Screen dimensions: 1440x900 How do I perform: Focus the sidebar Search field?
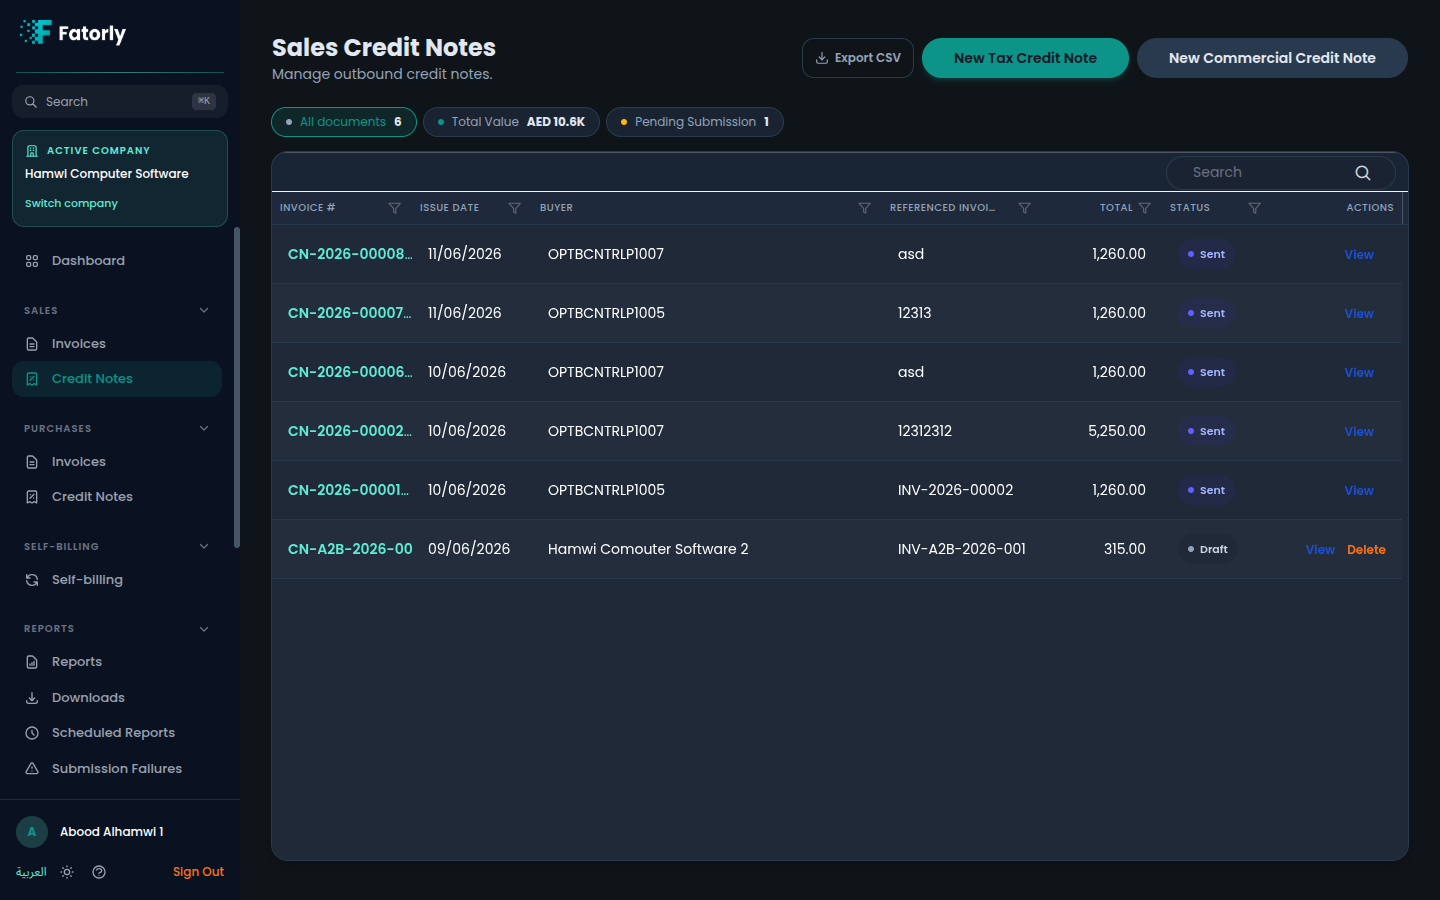click(x=120, y=102)
